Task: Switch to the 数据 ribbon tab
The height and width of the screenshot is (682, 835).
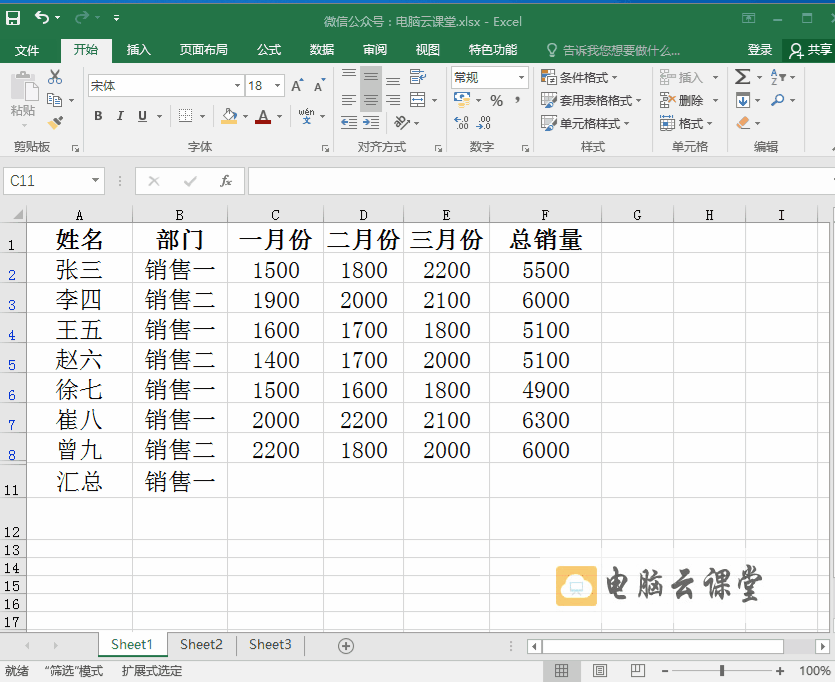Action: tap(322, 50)
